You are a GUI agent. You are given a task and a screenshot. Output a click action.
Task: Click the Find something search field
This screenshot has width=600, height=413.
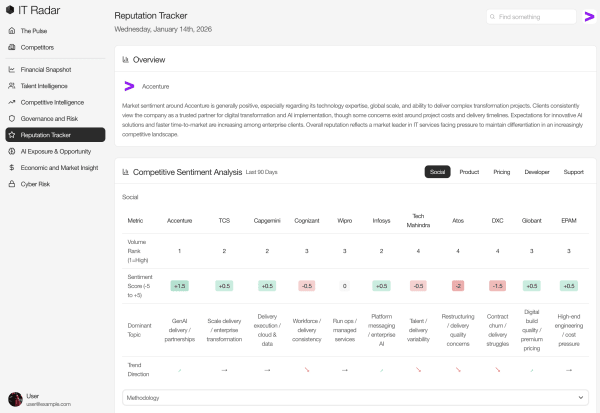[x=531, y=17]
